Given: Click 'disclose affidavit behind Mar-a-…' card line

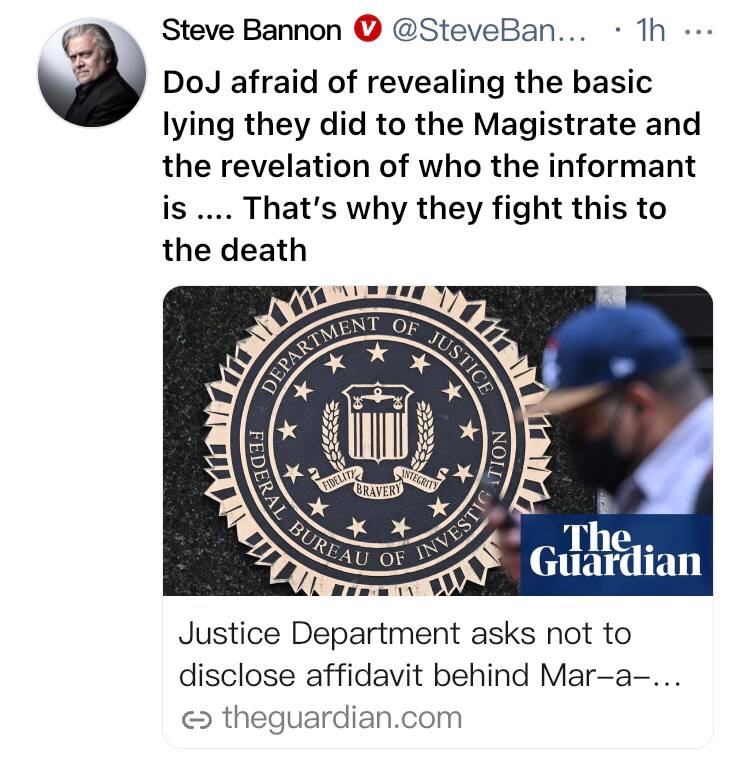Looking at the screenshot, I should [430, 675].
